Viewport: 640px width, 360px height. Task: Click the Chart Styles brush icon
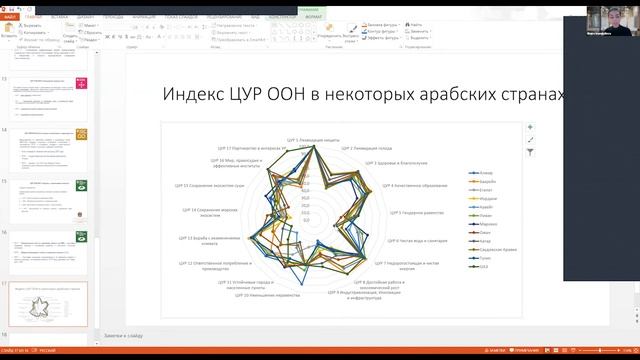pos(530,140)
